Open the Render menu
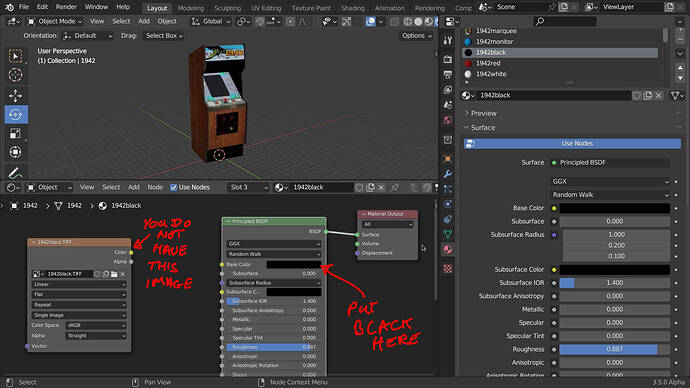Viewport: 690px width, 388px height. click(x=66, y=7)
